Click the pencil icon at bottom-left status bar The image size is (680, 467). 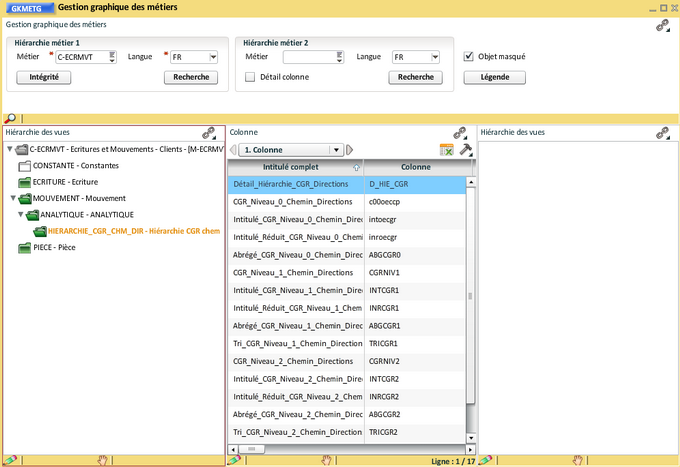tap(9, 460)
